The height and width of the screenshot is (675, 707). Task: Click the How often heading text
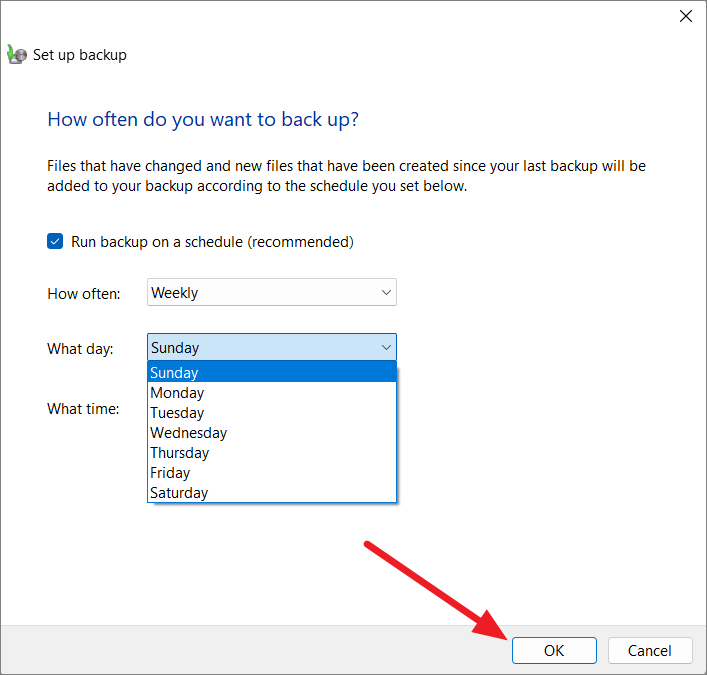pyautogui.click(x=203, y=120)
